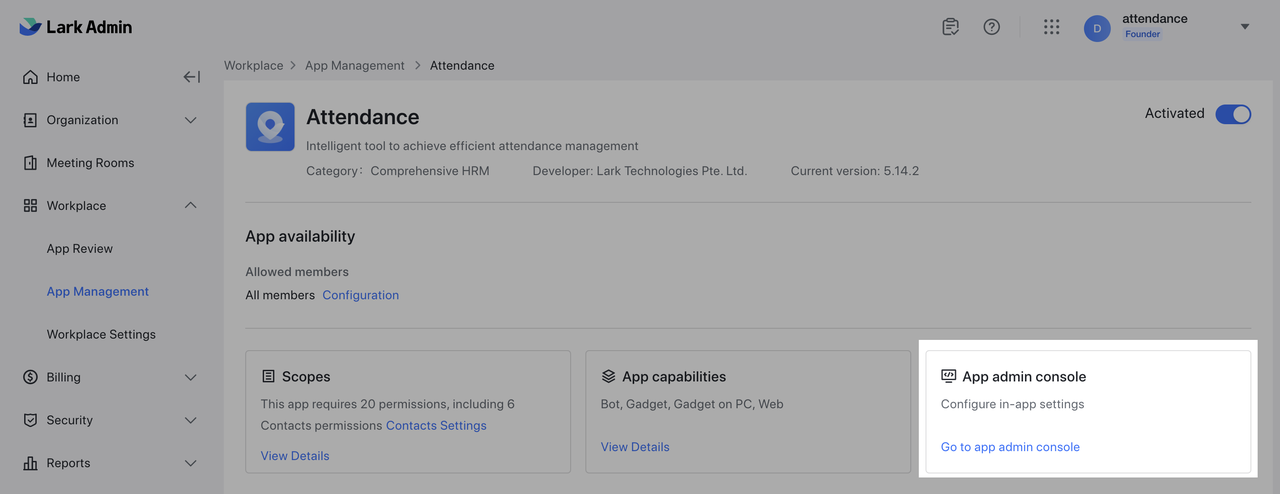Select App Review in the sidebar
Screen dimensions: 1280x494
(80, 249)
